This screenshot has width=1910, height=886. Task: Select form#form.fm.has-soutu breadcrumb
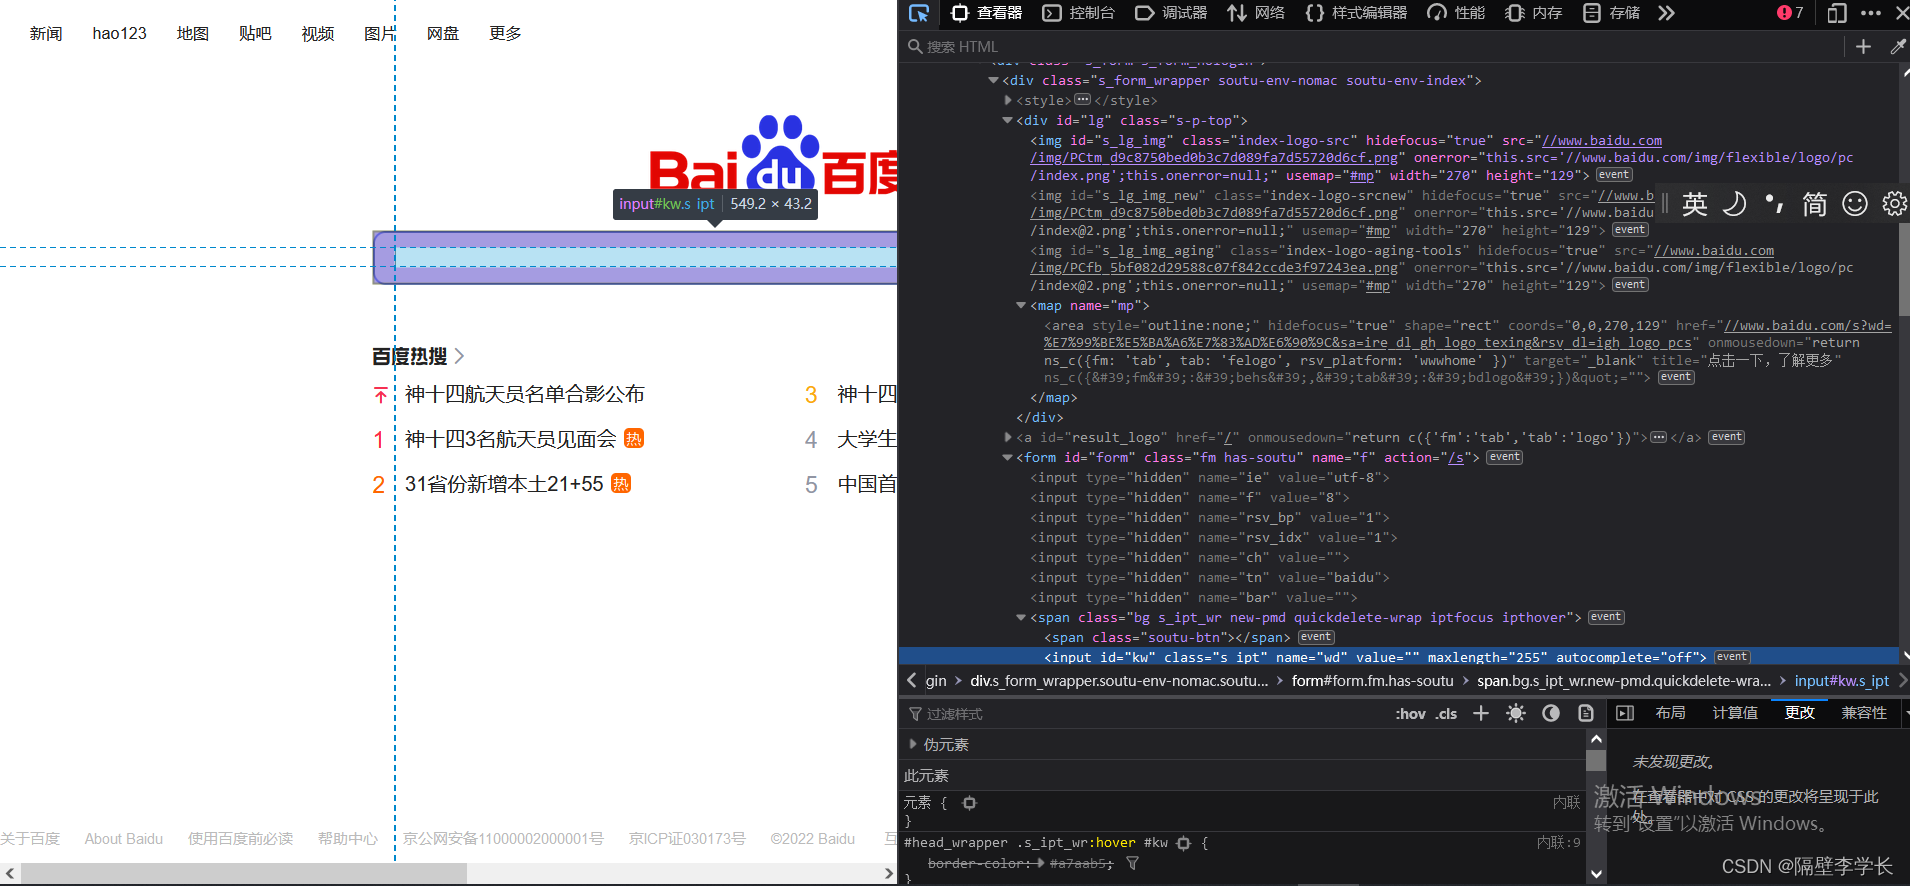[x=1372, y=680]
